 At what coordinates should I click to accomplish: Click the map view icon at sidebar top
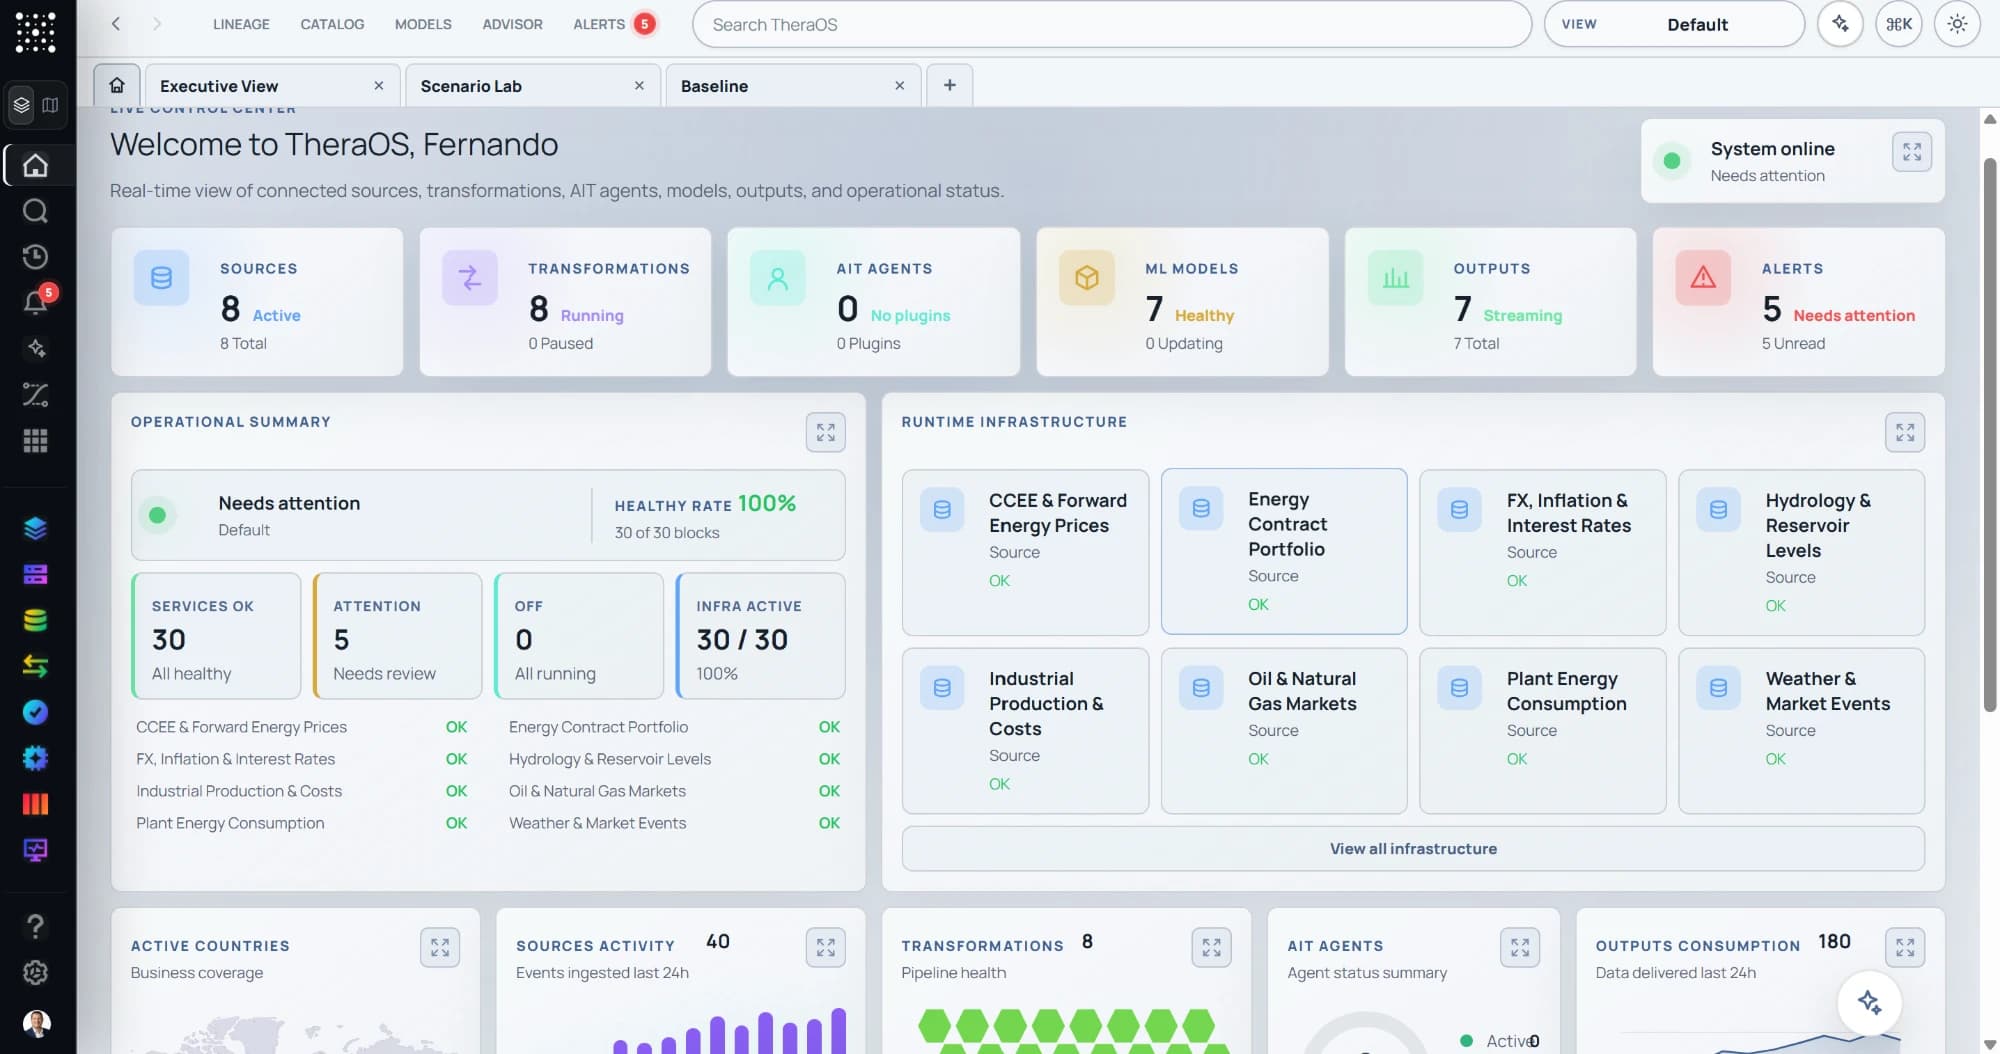point(50,105)
